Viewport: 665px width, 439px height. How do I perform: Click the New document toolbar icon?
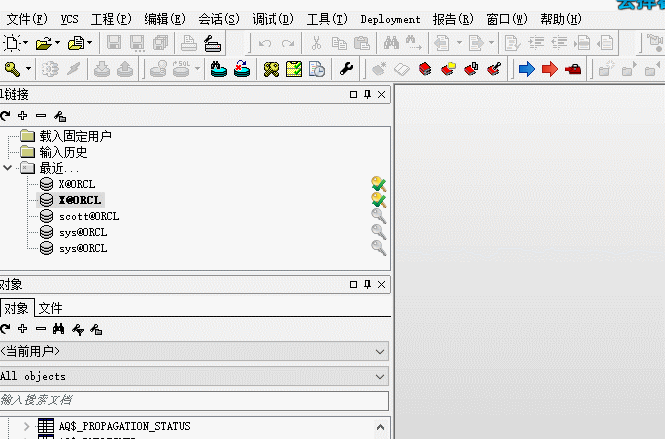point(11,43)
